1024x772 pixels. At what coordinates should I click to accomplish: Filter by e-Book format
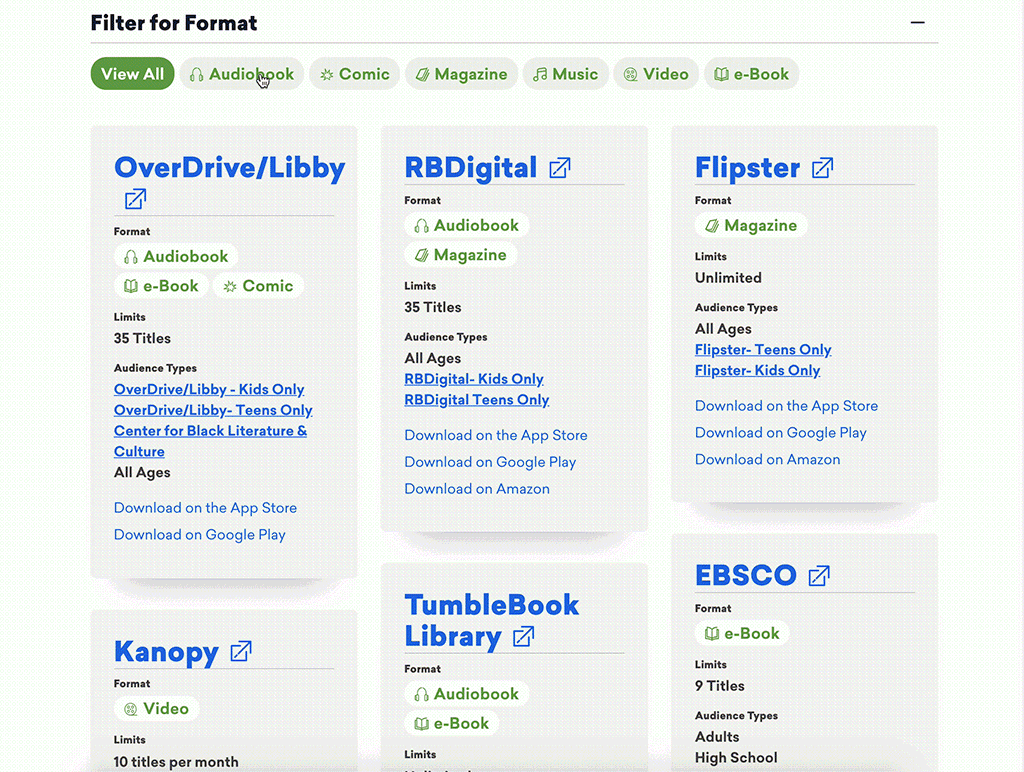[x=751, y=74]
